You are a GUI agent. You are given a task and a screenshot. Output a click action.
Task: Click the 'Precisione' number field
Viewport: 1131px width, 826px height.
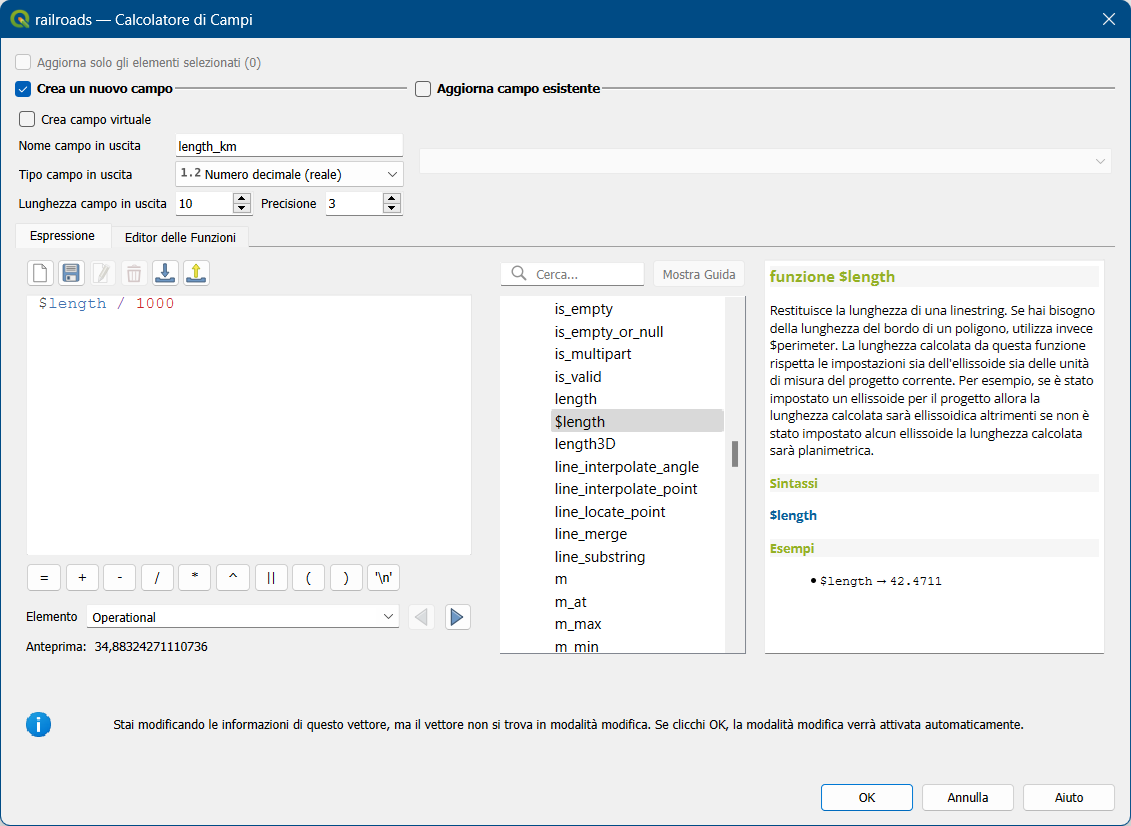[x=354, y=203]
